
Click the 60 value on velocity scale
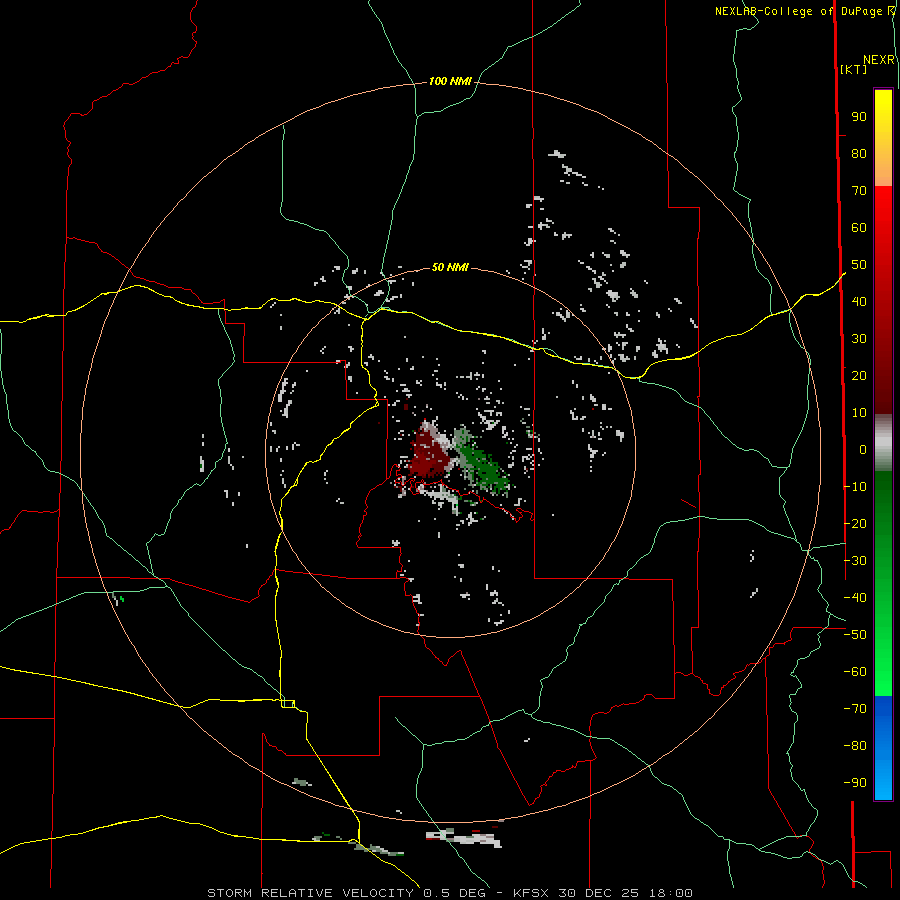pos(859,227)
